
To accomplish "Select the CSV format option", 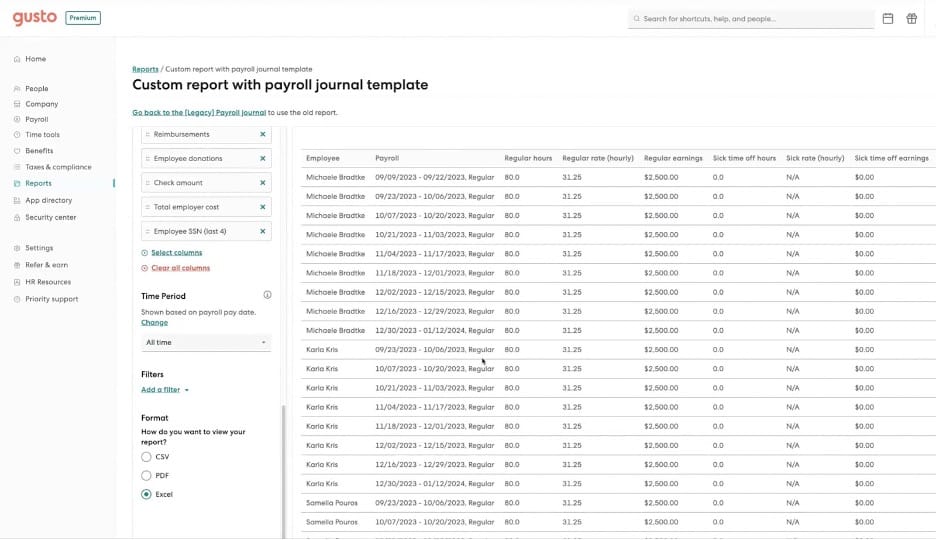I will click(x=147, y=457).
